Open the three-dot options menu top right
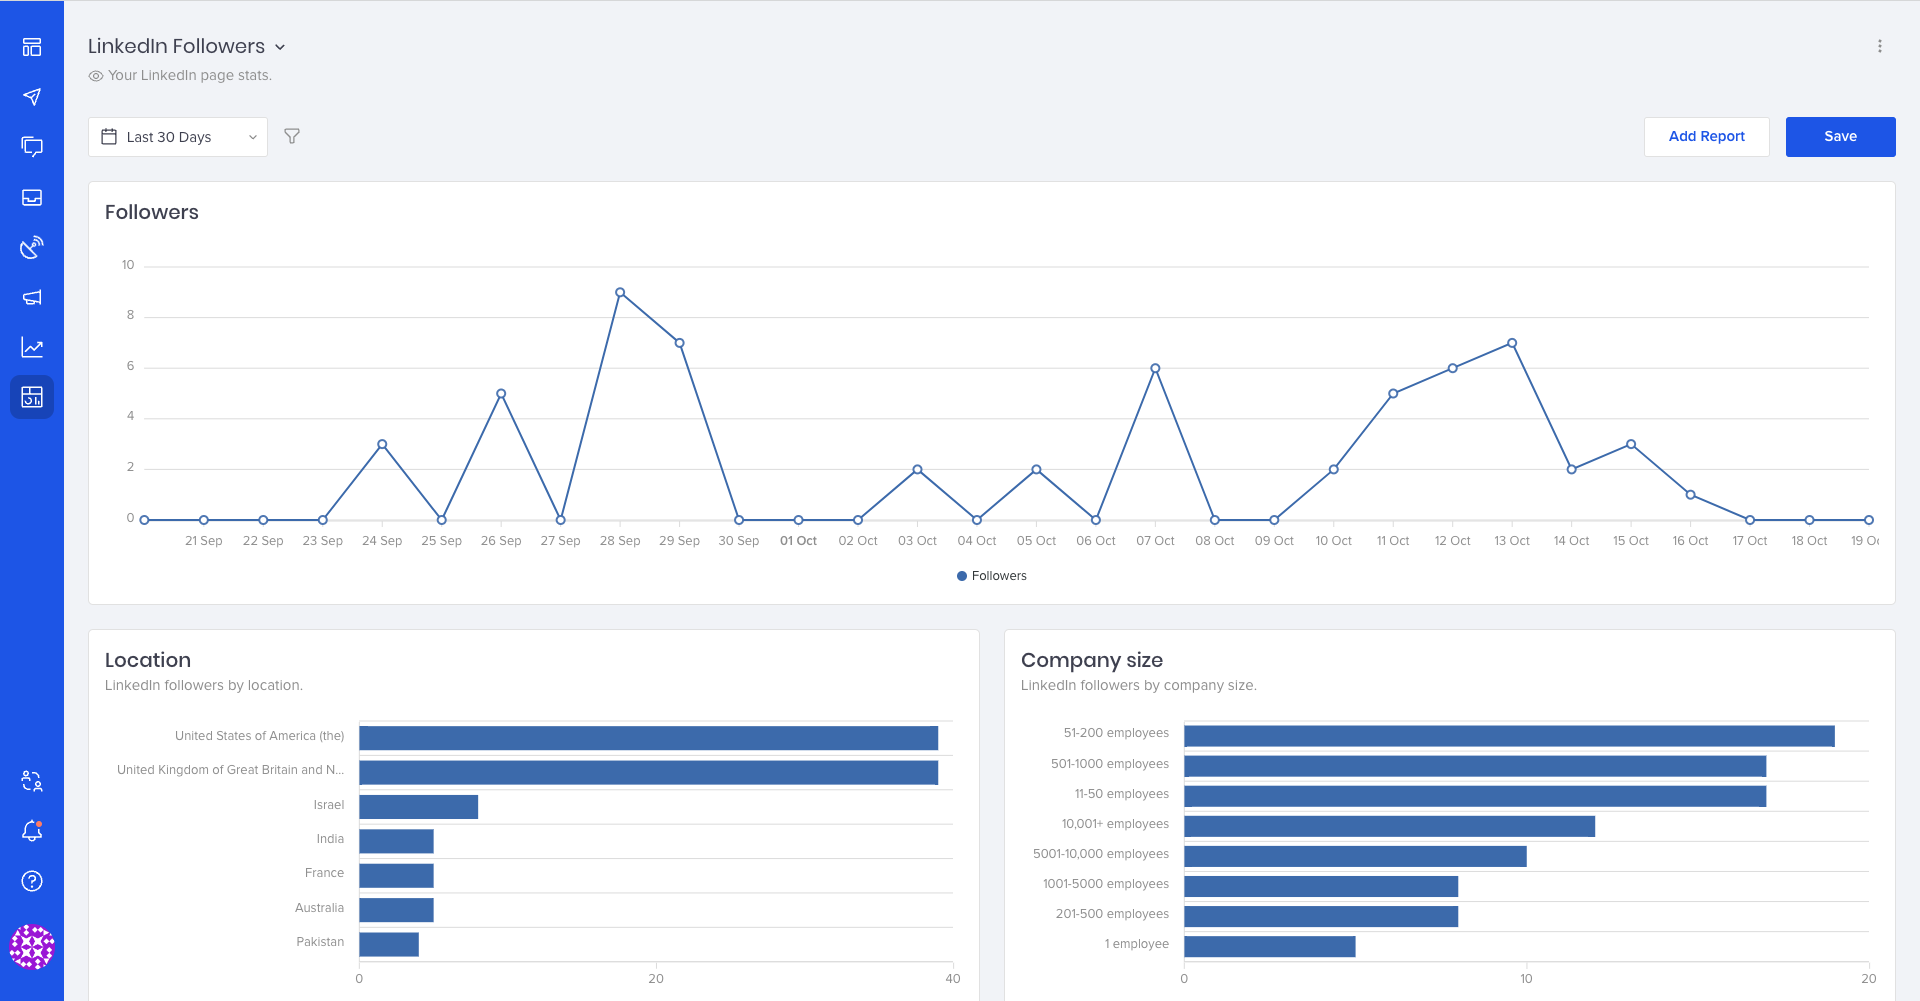 (x=1880, y=46)
